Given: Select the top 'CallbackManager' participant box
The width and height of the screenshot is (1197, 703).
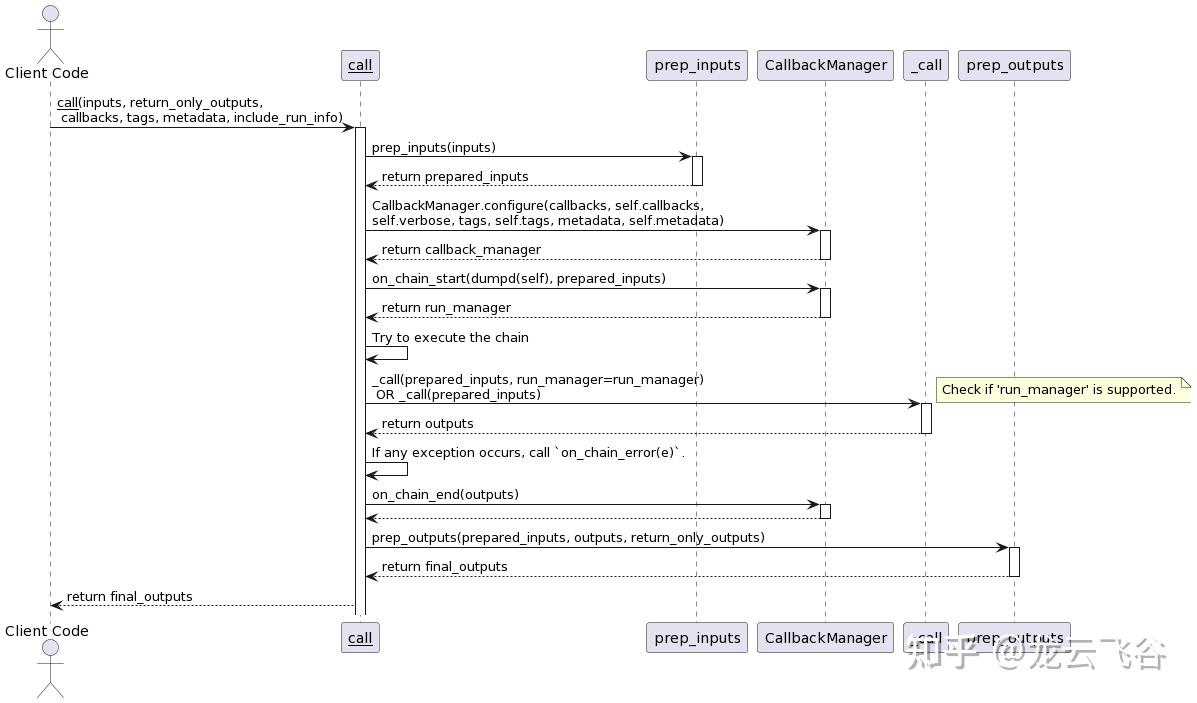Looking at the screenshot, I should coord(825,66).
